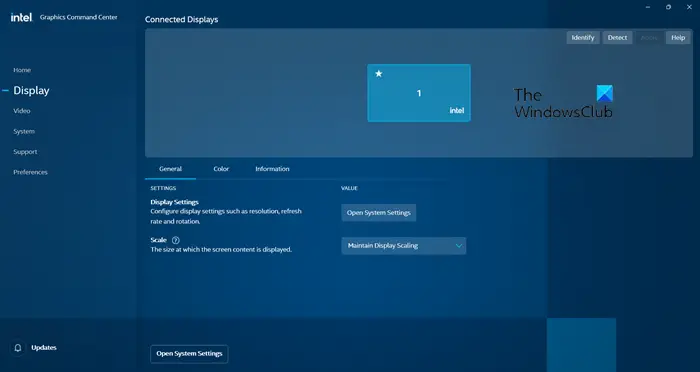Click the star icon on display 1
The width and height of the screenshot is (700, 372).
click(x=379, y=74)
